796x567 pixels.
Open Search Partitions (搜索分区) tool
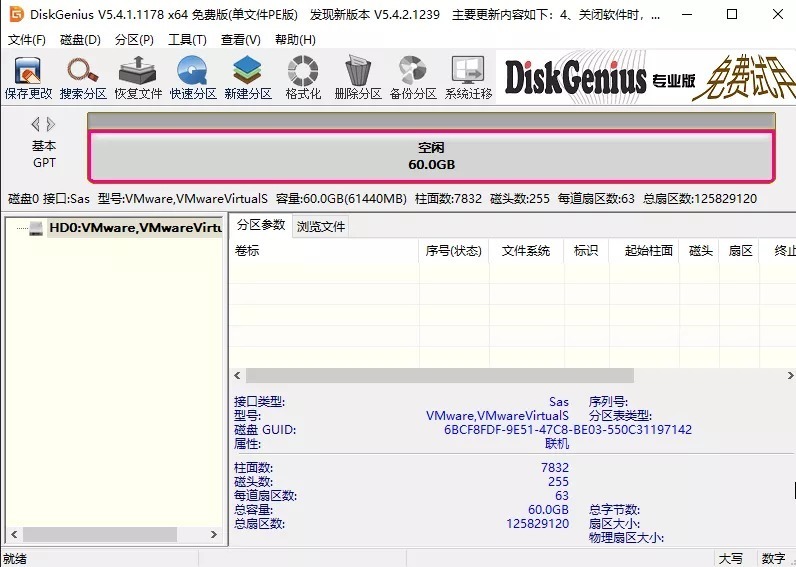tap(83, 77)
